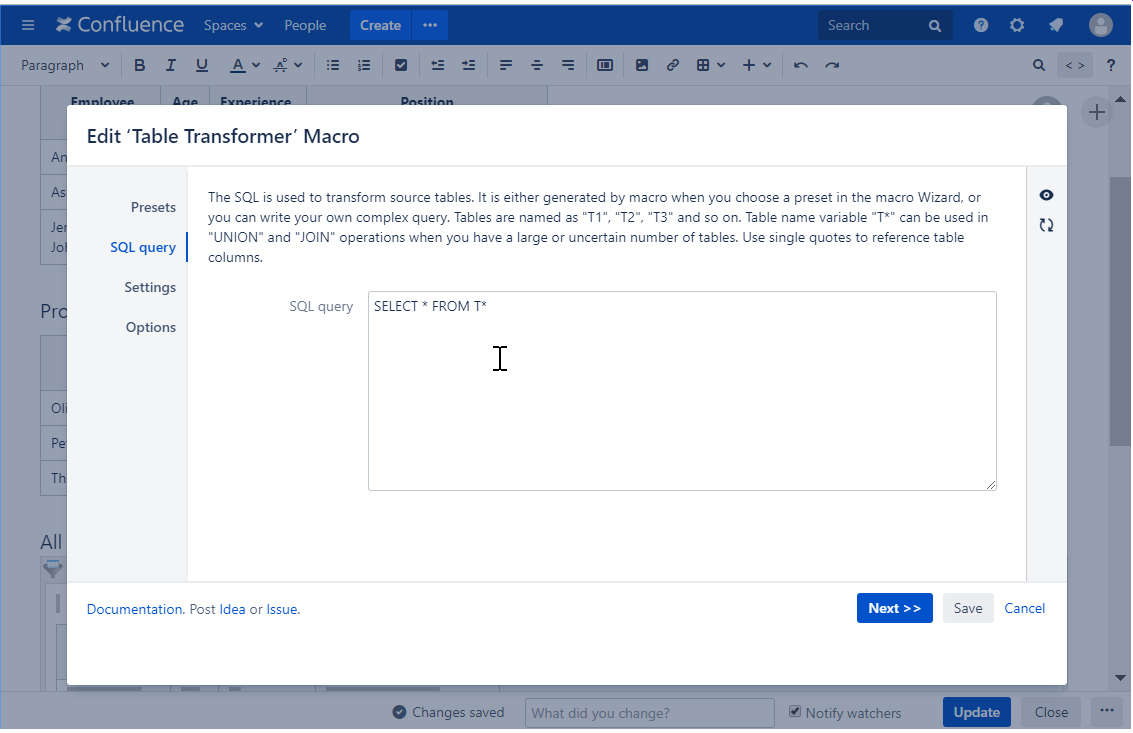The width and height of the screenshot is (1133, 733).
Task: Apply bold formatting in editor toolbar
Action: click(x=139, y=65)
